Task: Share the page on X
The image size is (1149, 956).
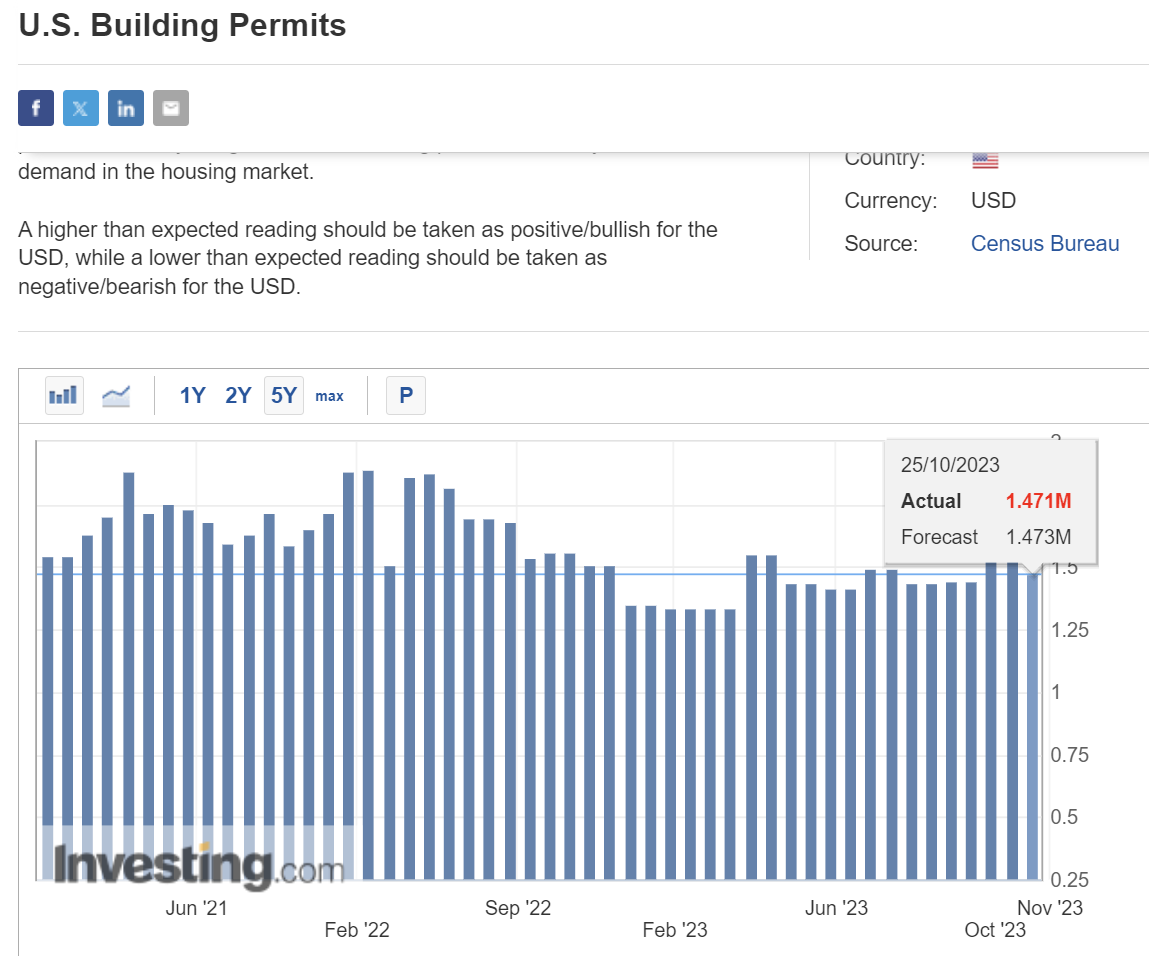Action: pos(81,108)
